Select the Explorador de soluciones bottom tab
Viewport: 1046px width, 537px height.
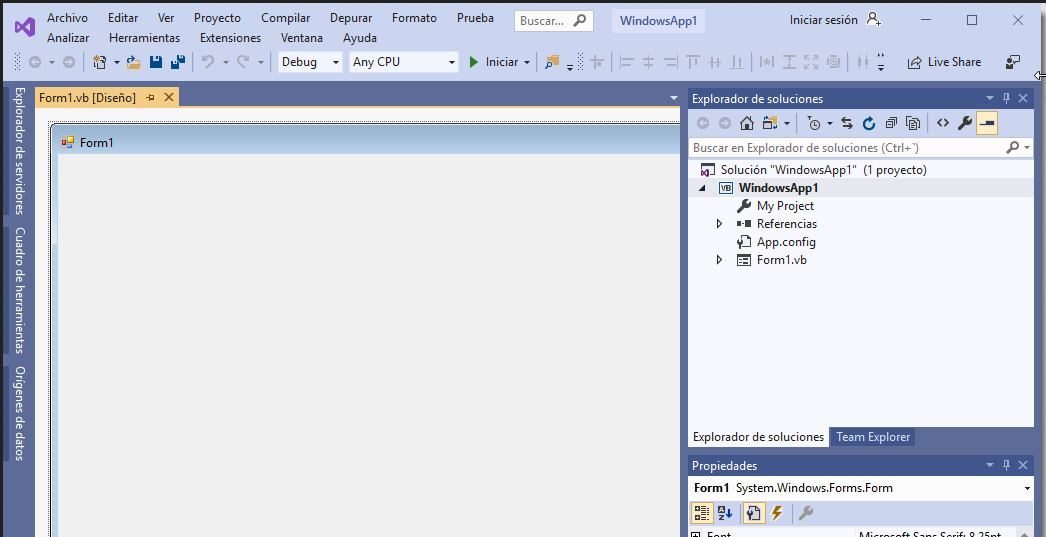(758, 437)
